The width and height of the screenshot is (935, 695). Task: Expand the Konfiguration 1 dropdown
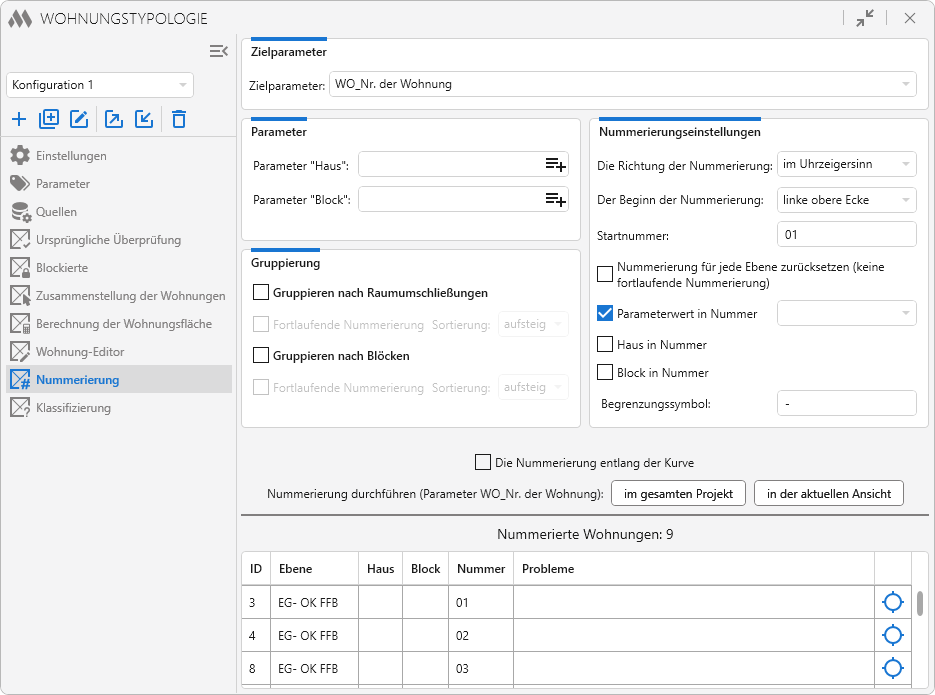pyautogui.click(x=100, y=85)
